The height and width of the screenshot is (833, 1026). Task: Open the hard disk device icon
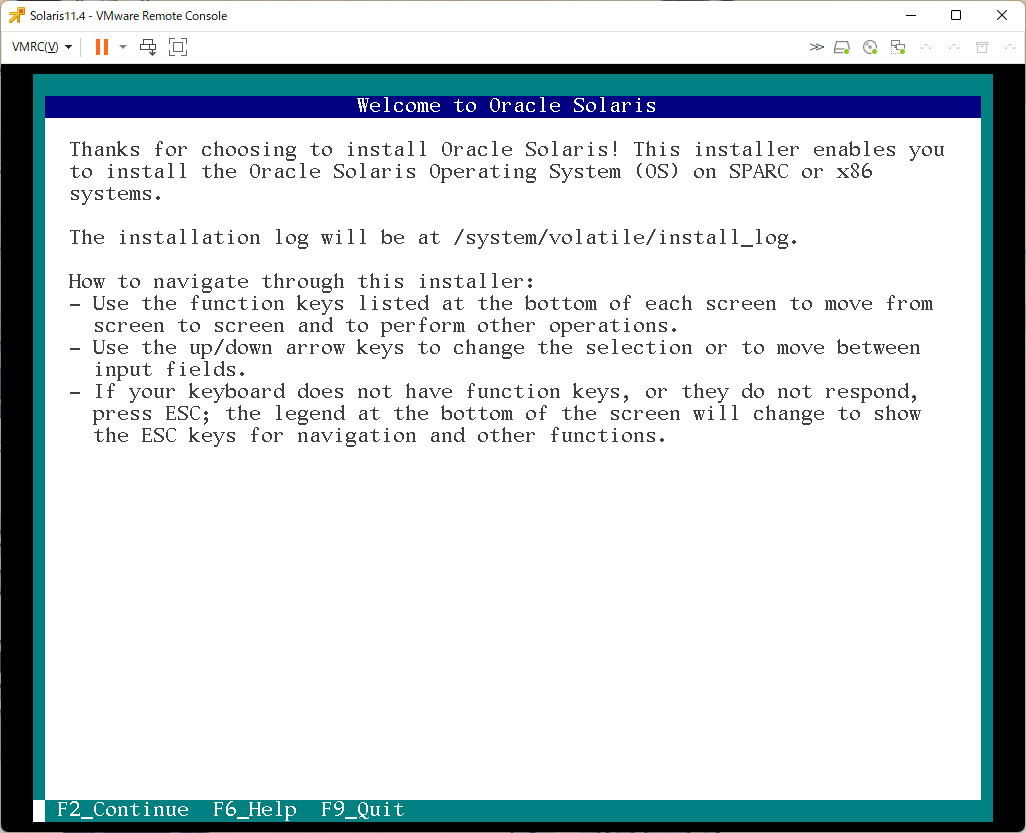click(842, 47)
